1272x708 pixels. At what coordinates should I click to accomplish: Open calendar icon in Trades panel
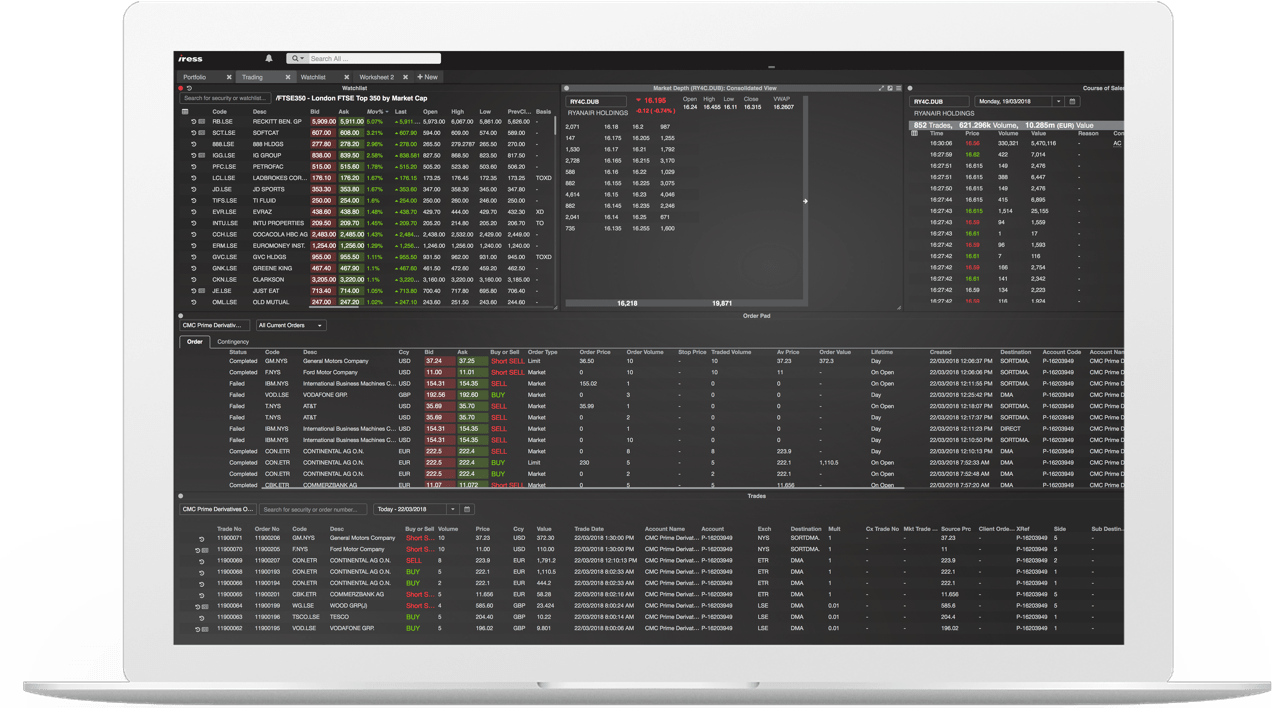[467, 509]
